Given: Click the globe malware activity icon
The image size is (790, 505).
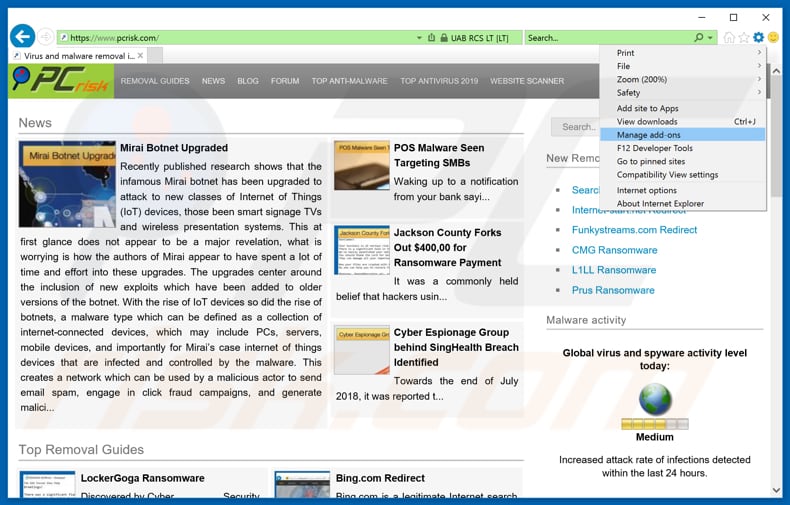Looking at the screenshot, I should [655, 399].
